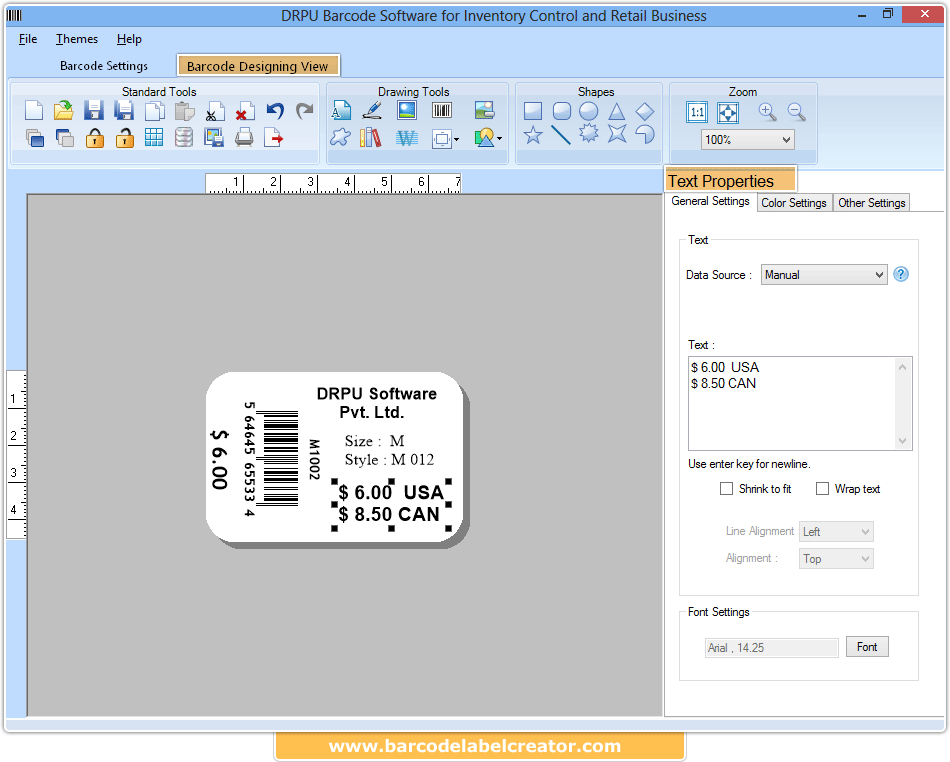This screenshot has width=950, height=762.
Task: Bring the object to front
Action: [35, 138]
